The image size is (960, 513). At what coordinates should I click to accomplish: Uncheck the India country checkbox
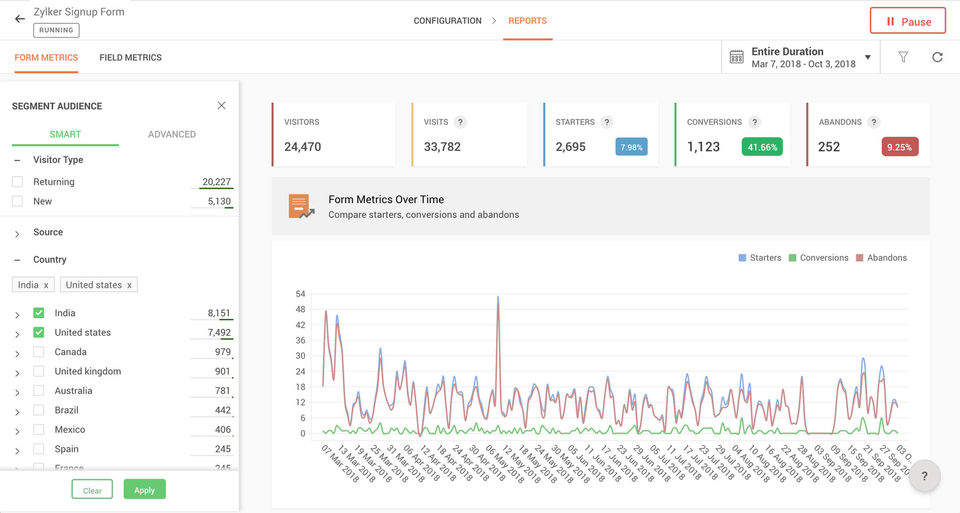coord(38,313)
